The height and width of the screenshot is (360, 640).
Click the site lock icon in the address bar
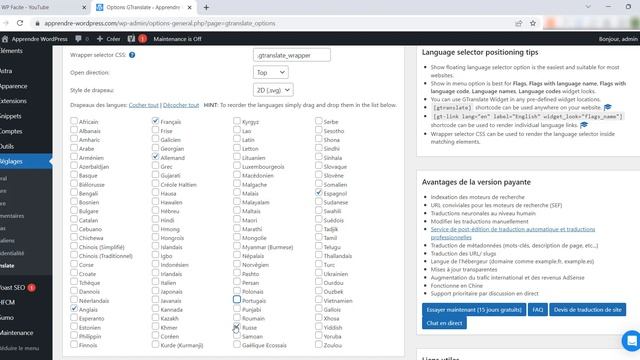[37, 23]
